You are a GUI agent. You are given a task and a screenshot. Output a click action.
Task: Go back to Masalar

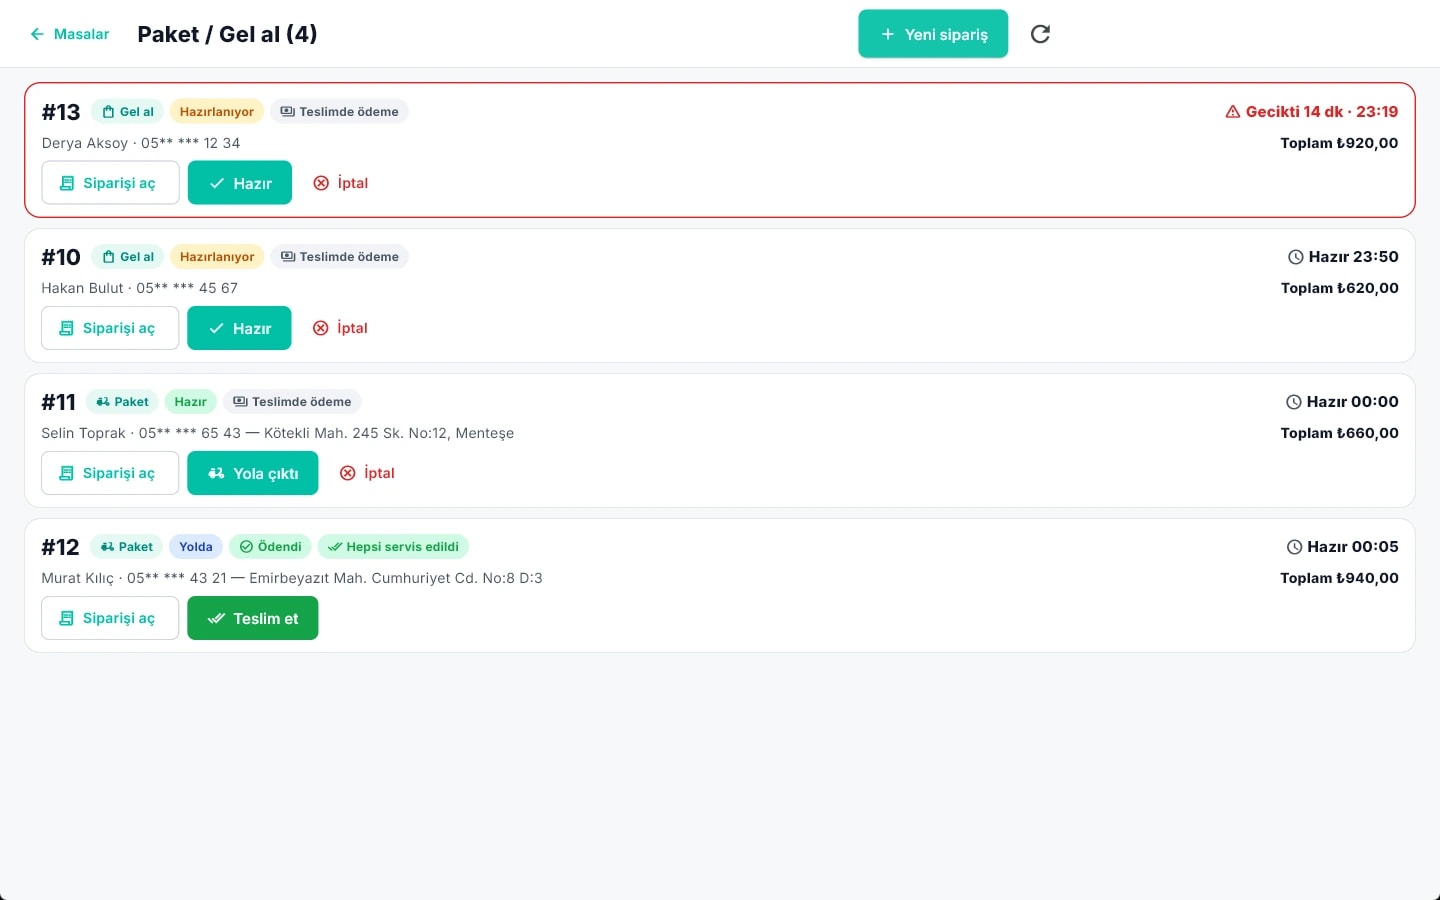click(69, 34)
